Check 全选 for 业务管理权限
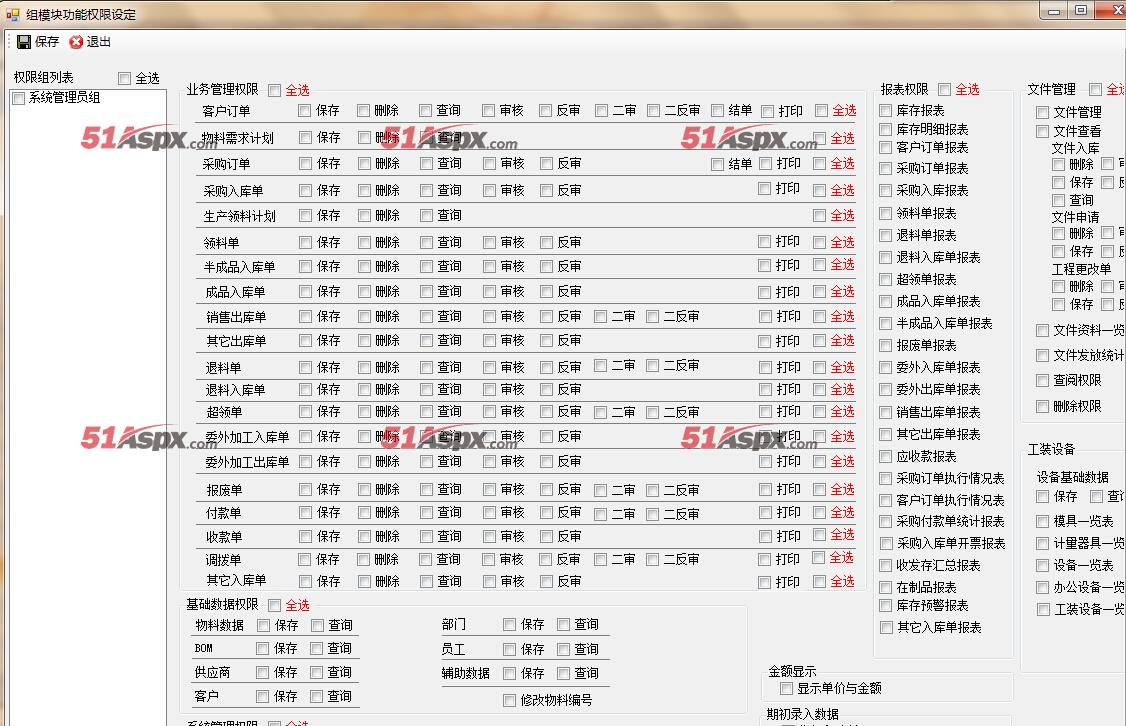The height and width of the screenshot is (726, 1126). point(274,90)
